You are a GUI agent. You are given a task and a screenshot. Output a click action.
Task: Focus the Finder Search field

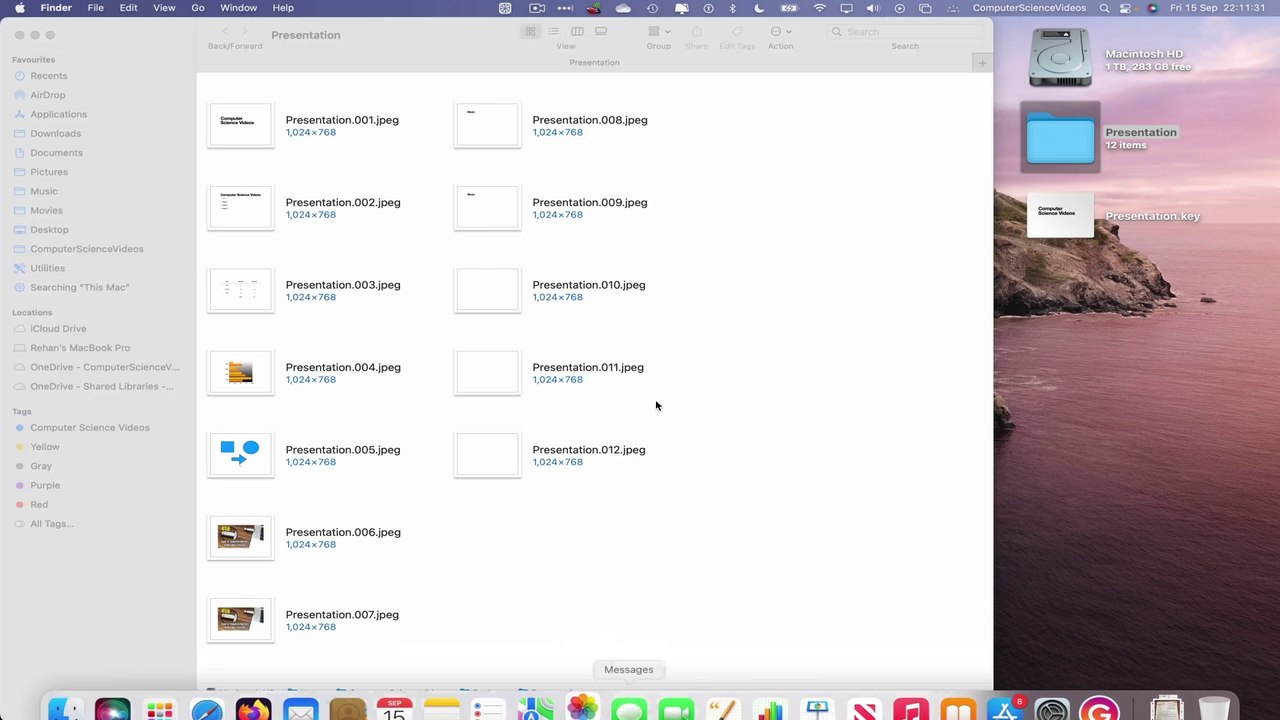[905, 32]
